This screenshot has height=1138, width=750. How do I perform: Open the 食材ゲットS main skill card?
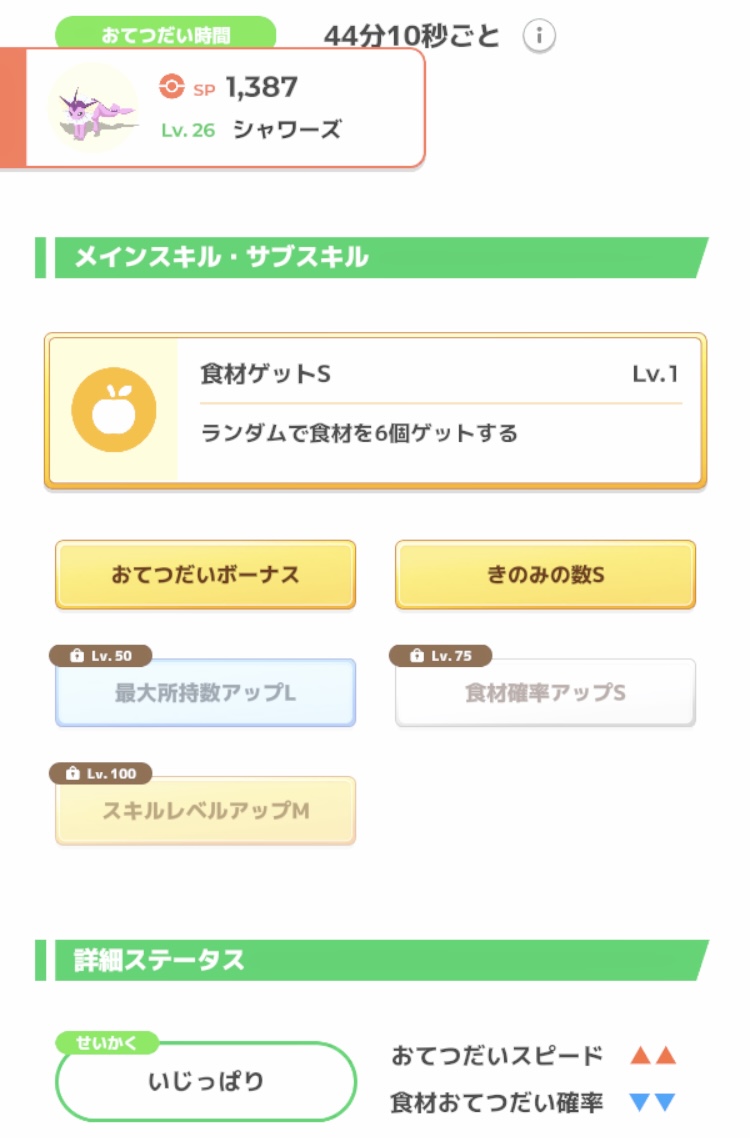pos(440,410)
